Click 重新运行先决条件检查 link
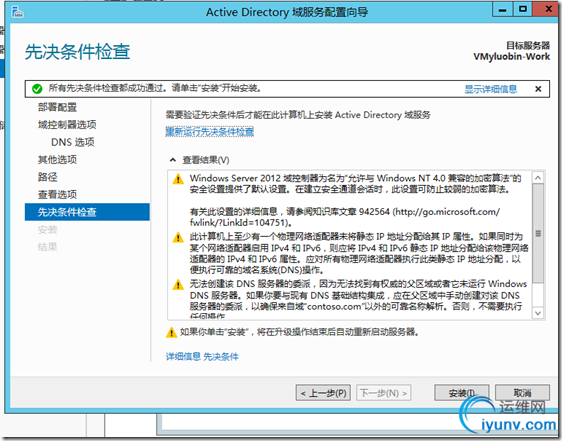 tap(210, 132)
